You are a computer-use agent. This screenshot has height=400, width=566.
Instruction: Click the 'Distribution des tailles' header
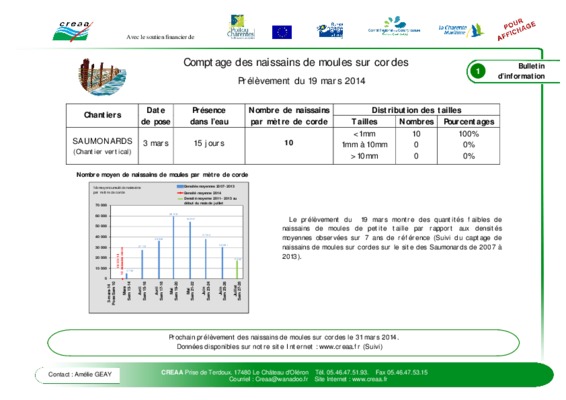(x=417, y=110)
